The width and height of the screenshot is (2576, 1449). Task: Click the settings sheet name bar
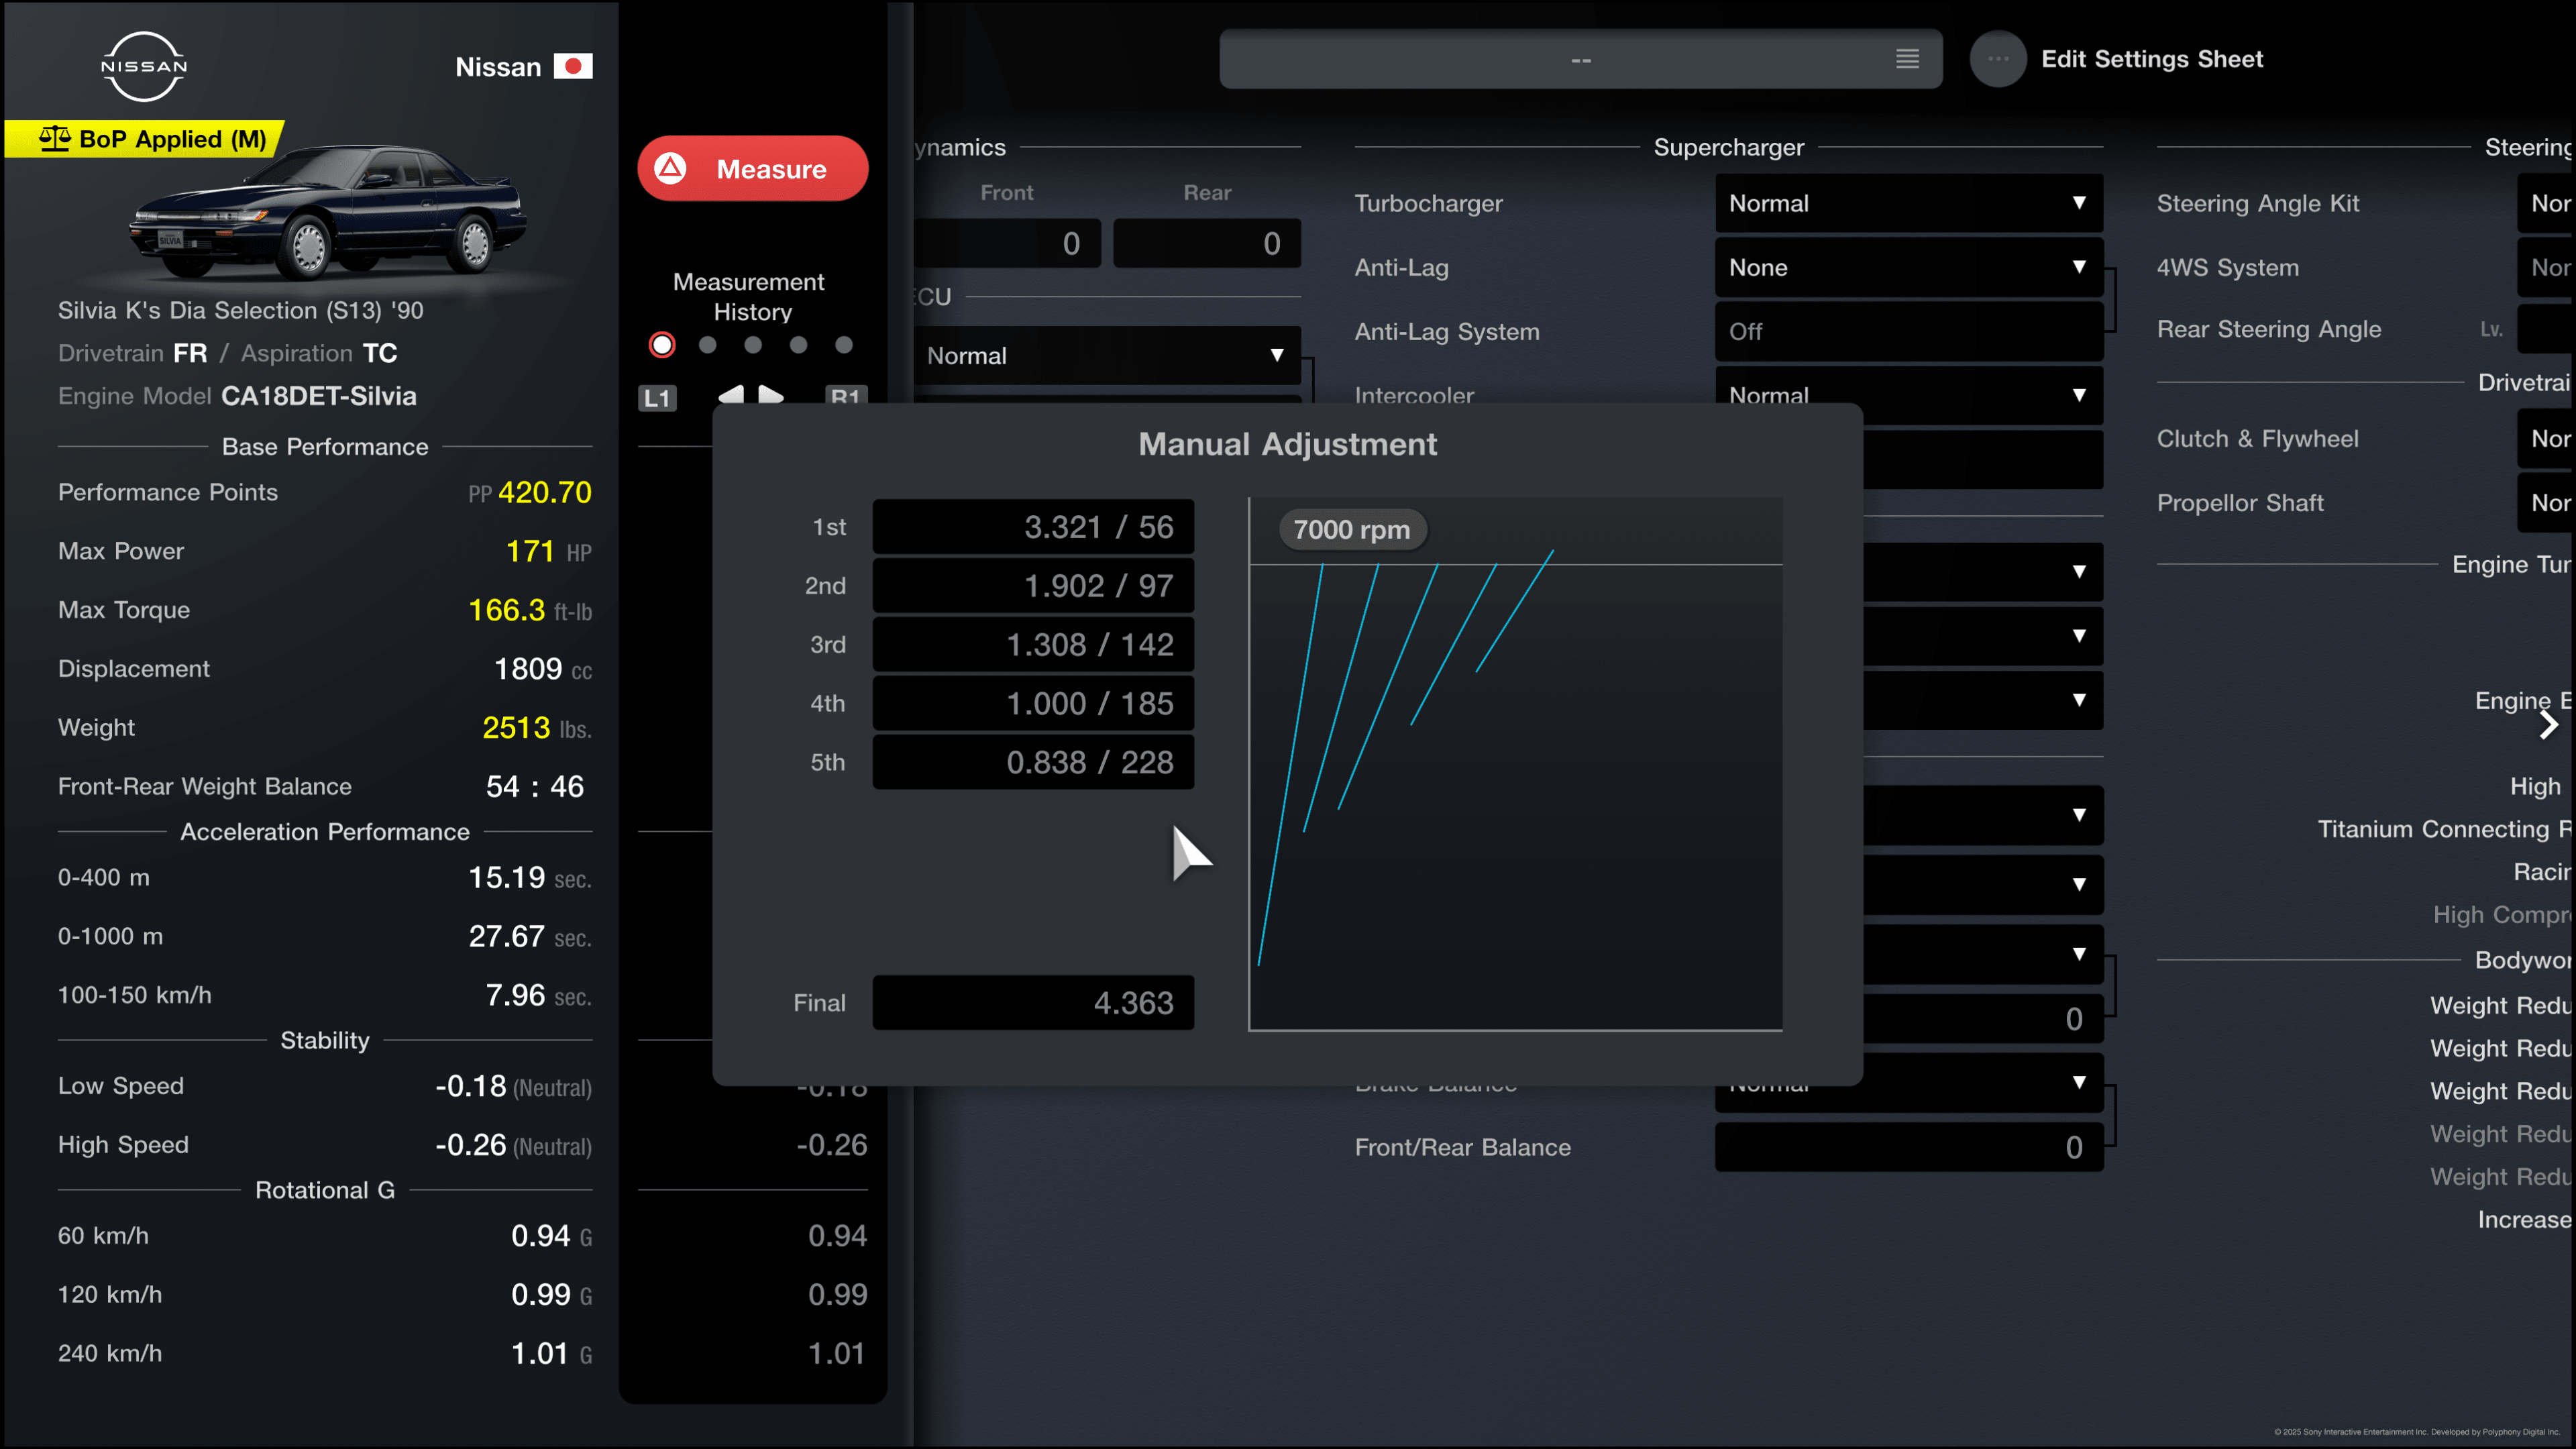click(x=1581, y=59)
